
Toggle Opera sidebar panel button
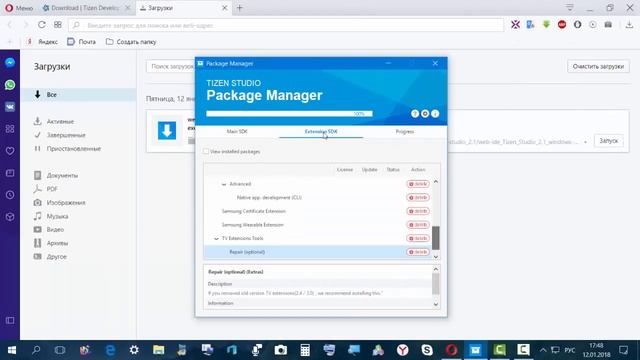[x=10, y=321]
